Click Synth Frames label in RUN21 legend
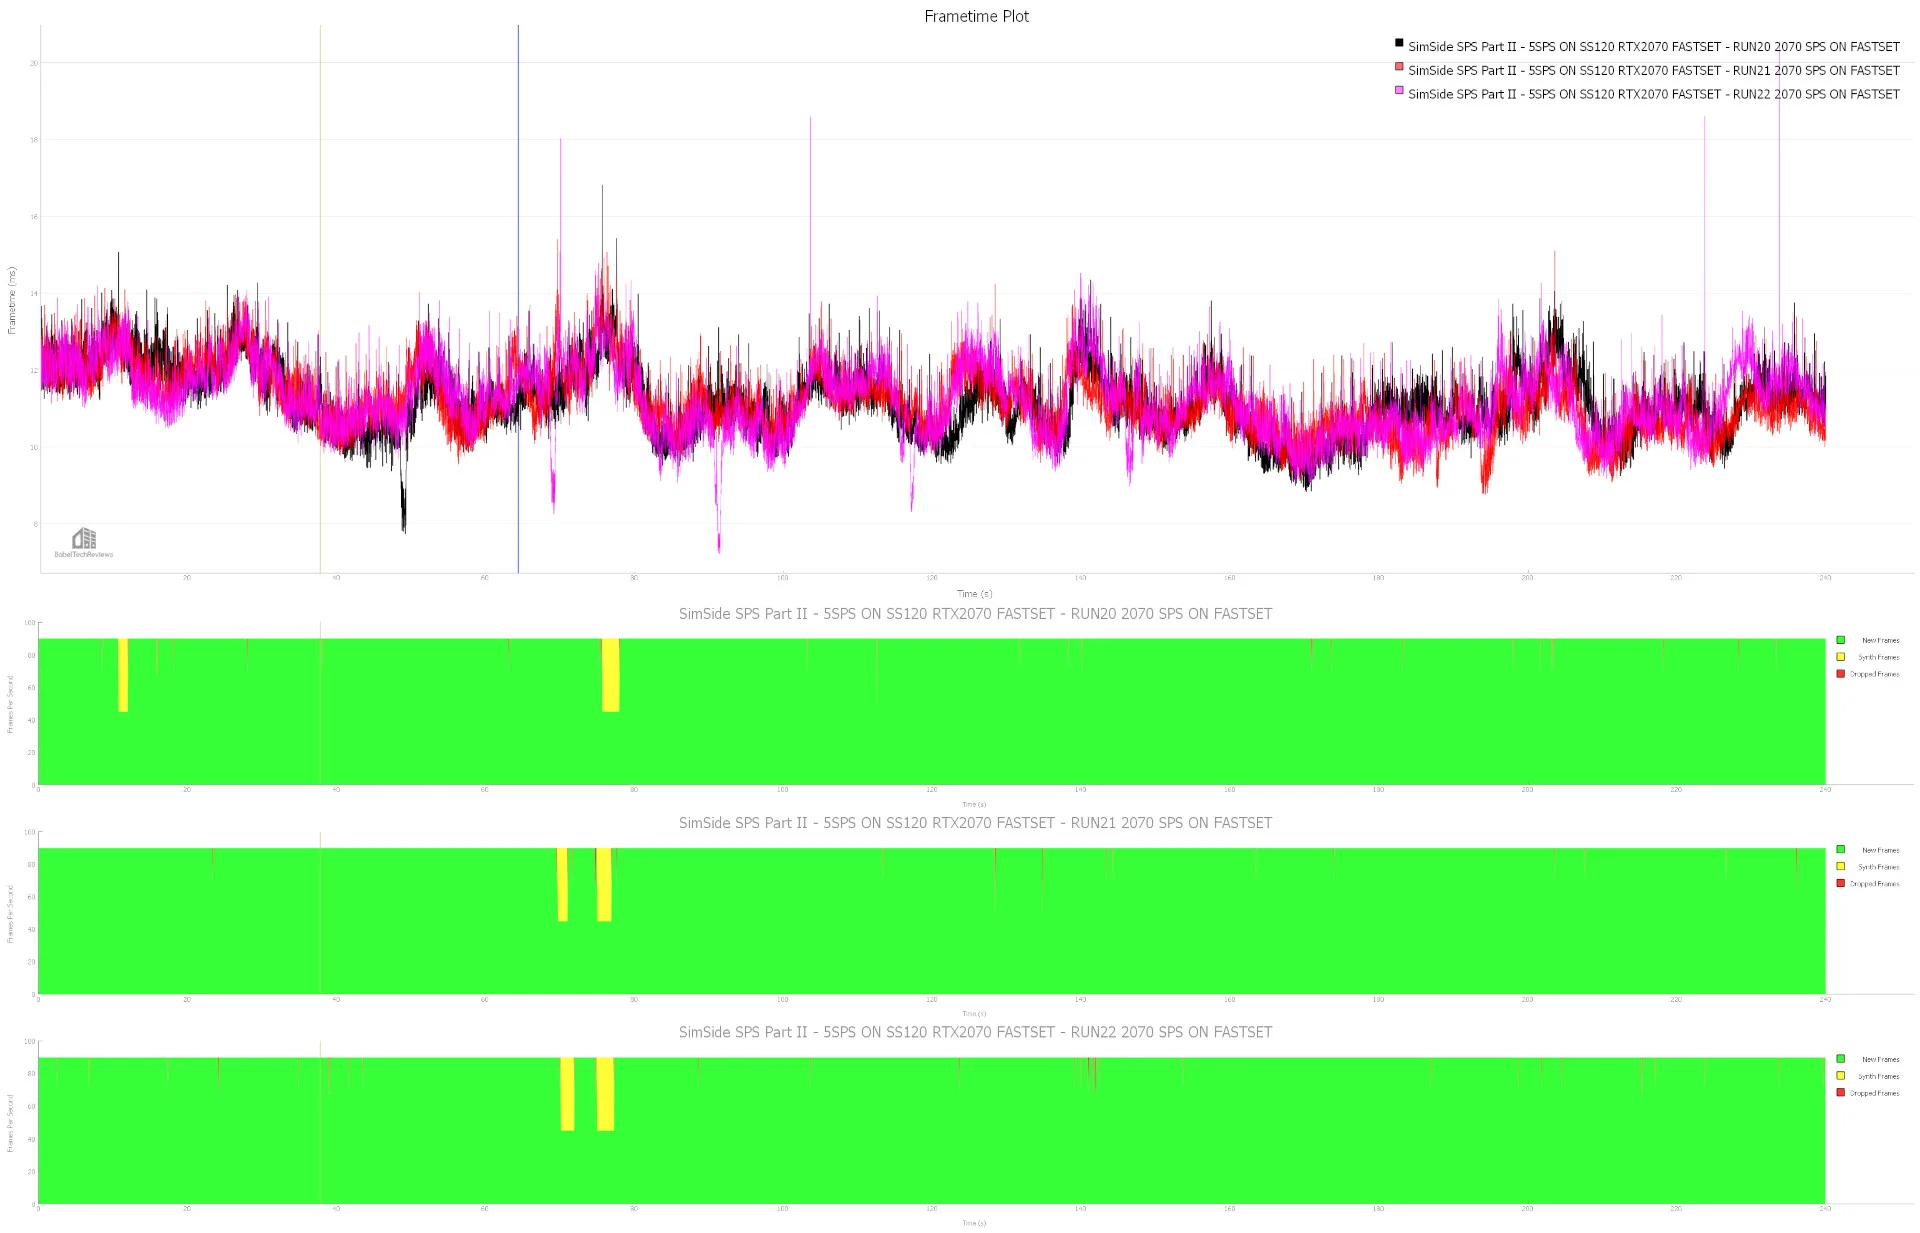This screenshot has width=1920, height=1233. coord(1878,868)
